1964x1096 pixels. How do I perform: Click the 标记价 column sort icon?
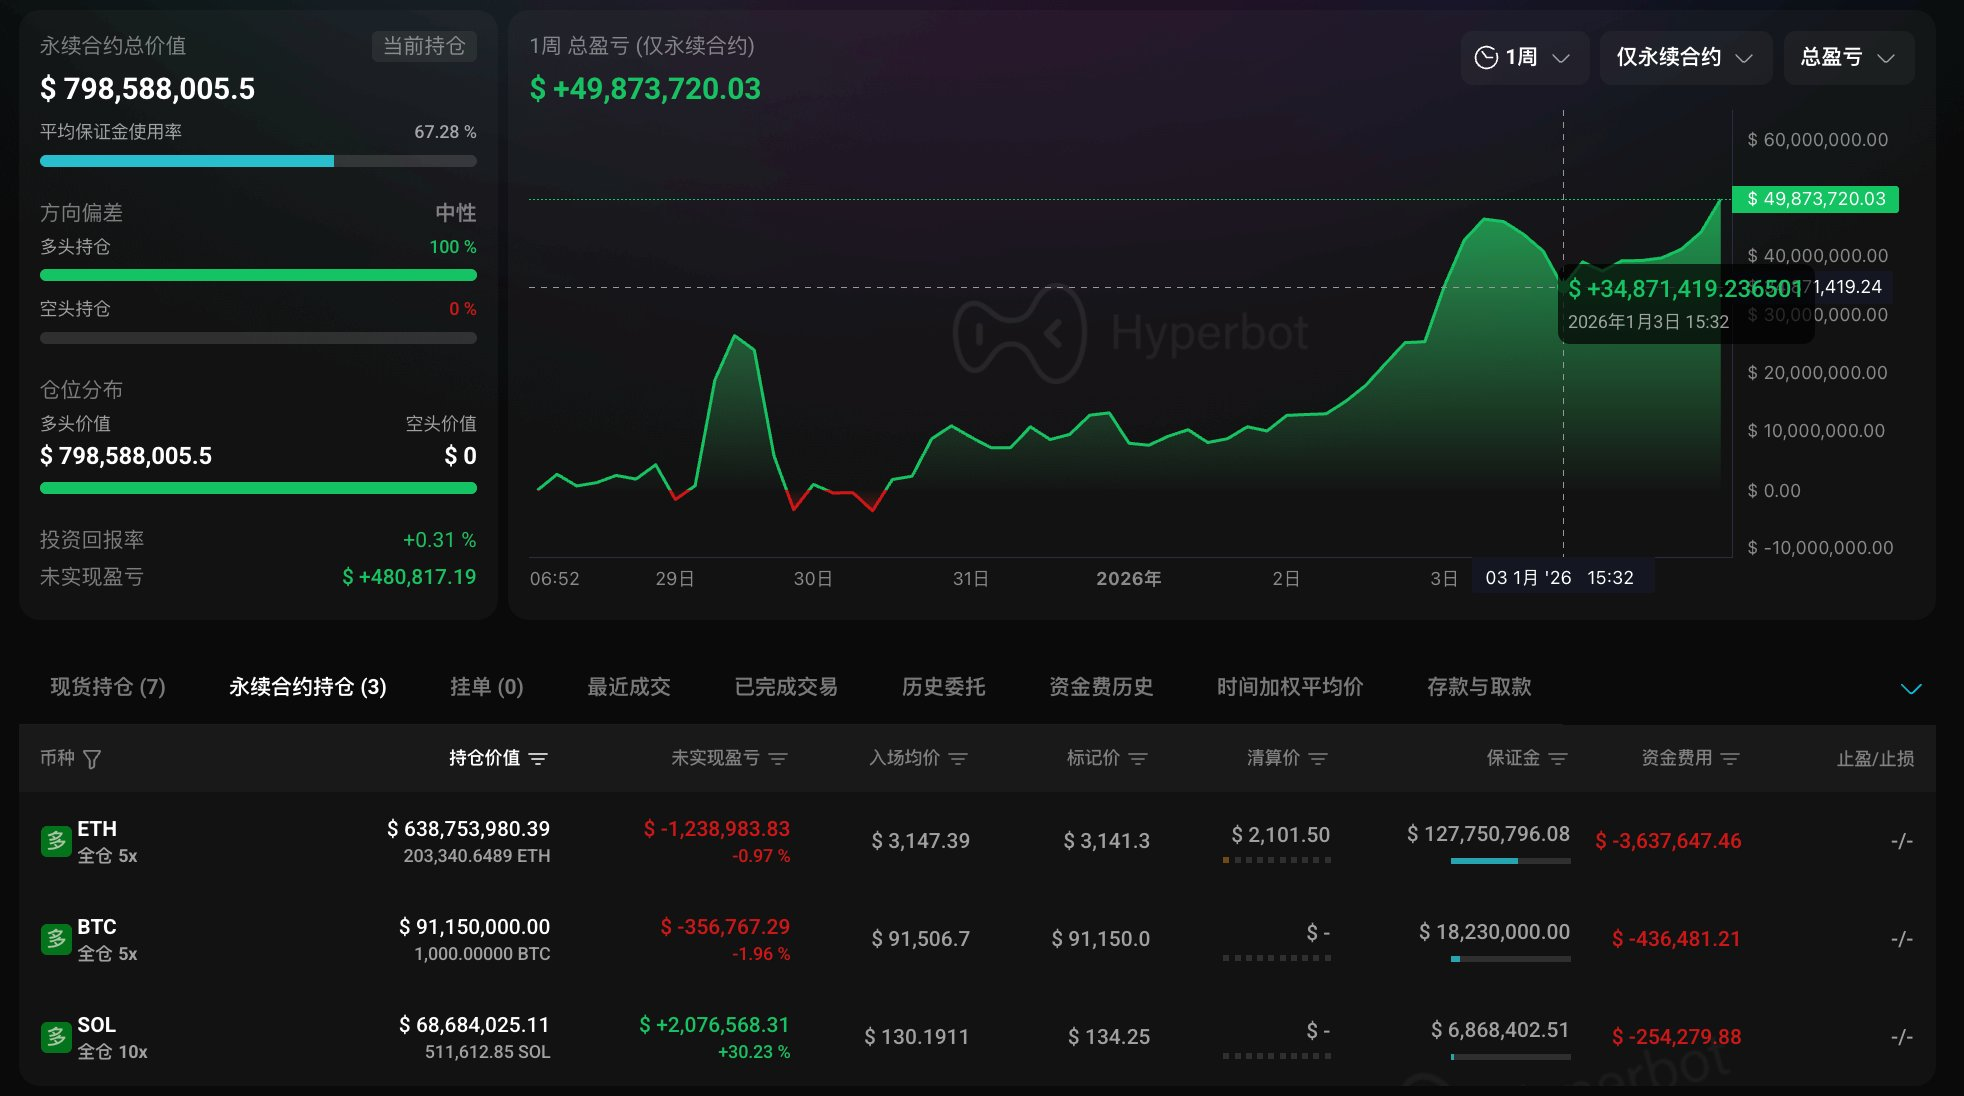click(x=1137, y=759)
